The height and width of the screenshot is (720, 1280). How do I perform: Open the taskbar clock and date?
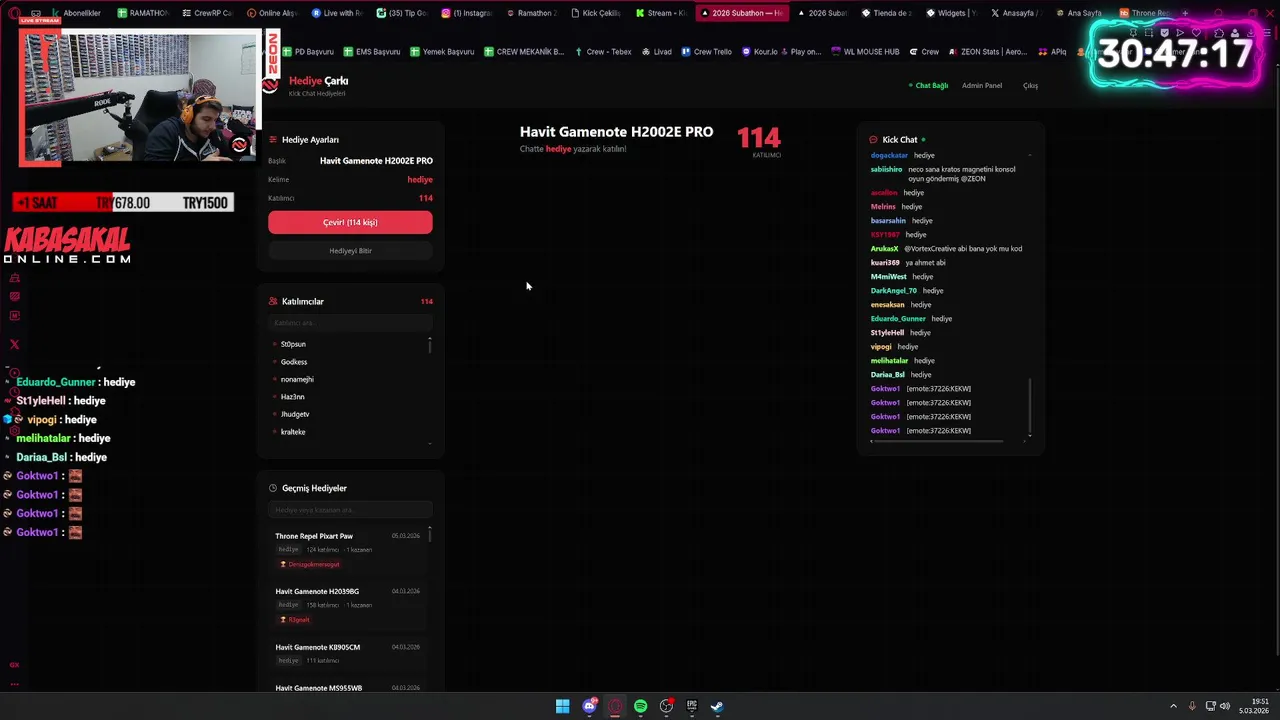click(1254, 706)
